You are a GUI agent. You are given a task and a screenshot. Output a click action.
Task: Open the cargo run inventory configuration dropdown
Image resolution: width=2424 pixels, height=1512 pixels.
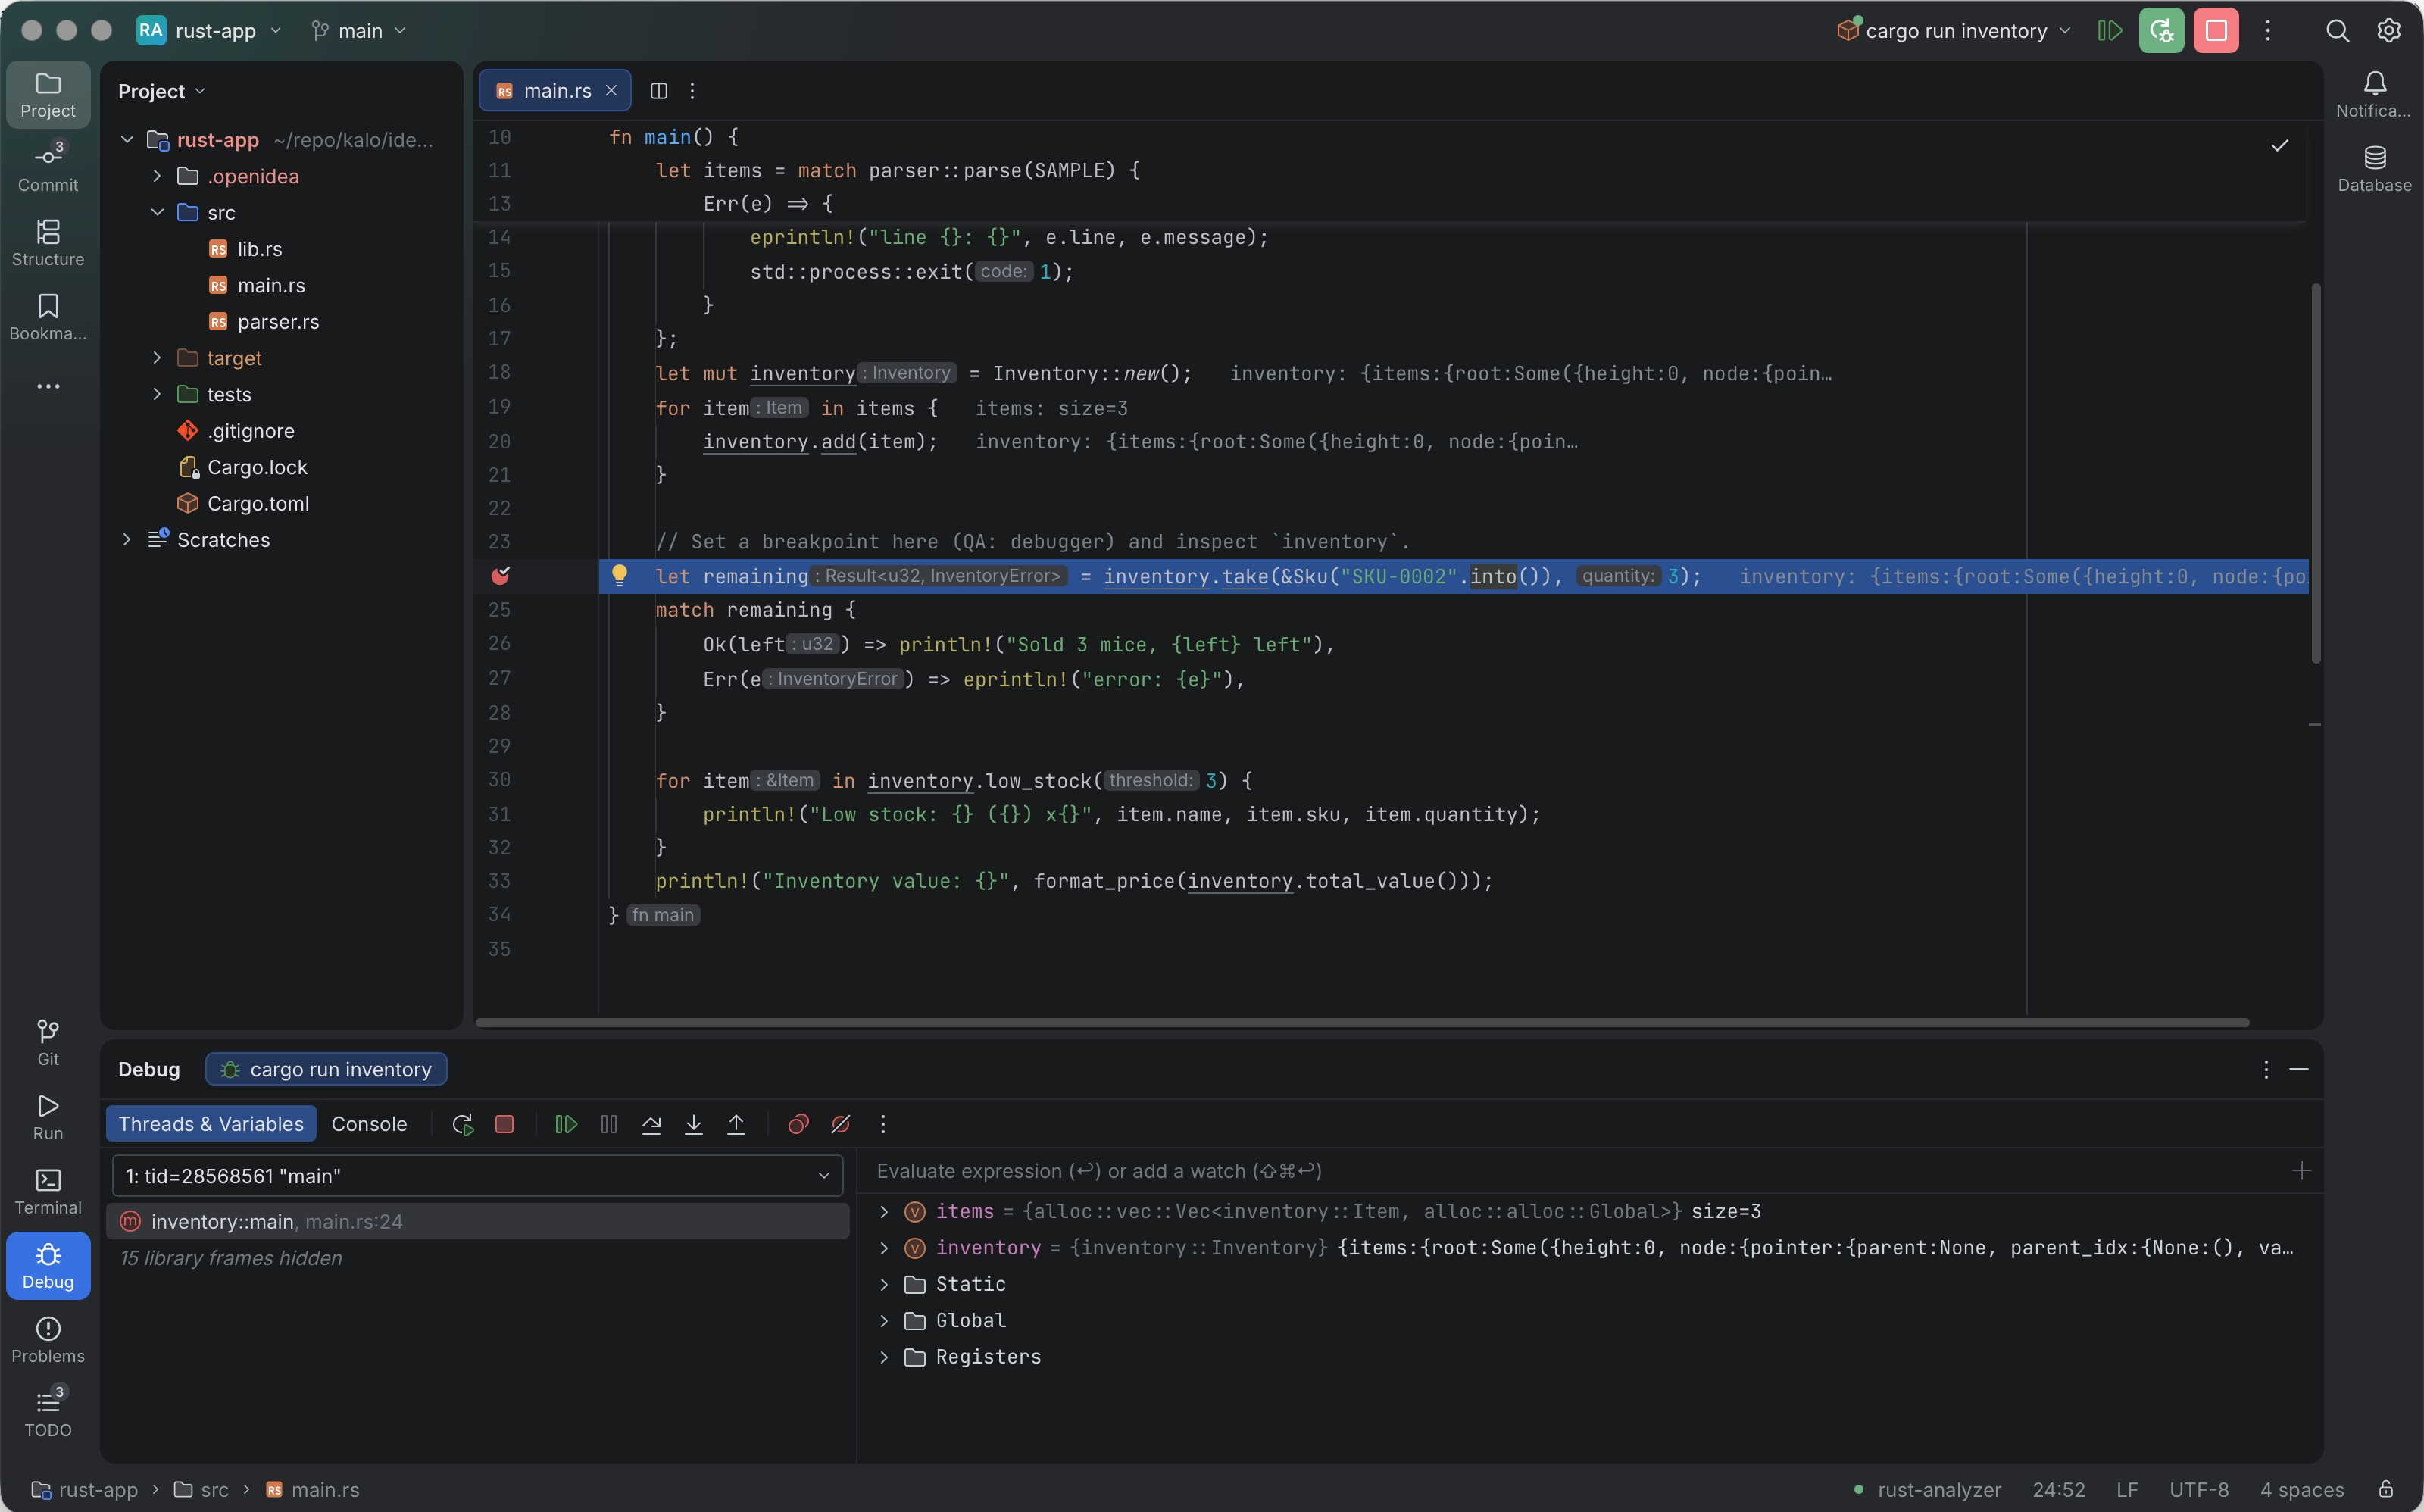1955,30
